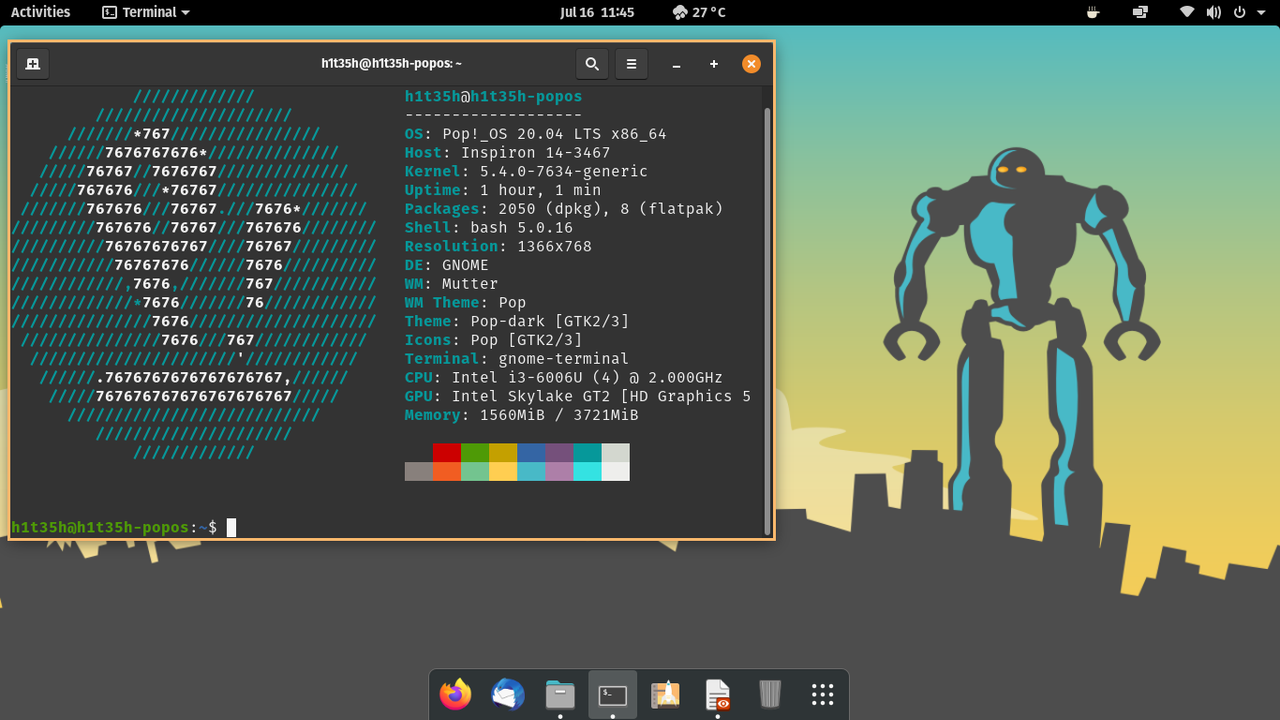Minimize the terminal window
Image resolution: width=1280 pixels, height=720 pixels.
point(677,64)
